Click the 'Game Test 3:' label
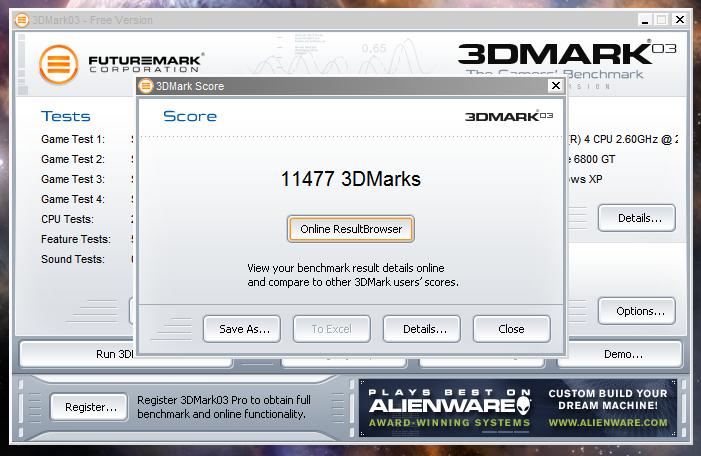 (x=73, y=179)
